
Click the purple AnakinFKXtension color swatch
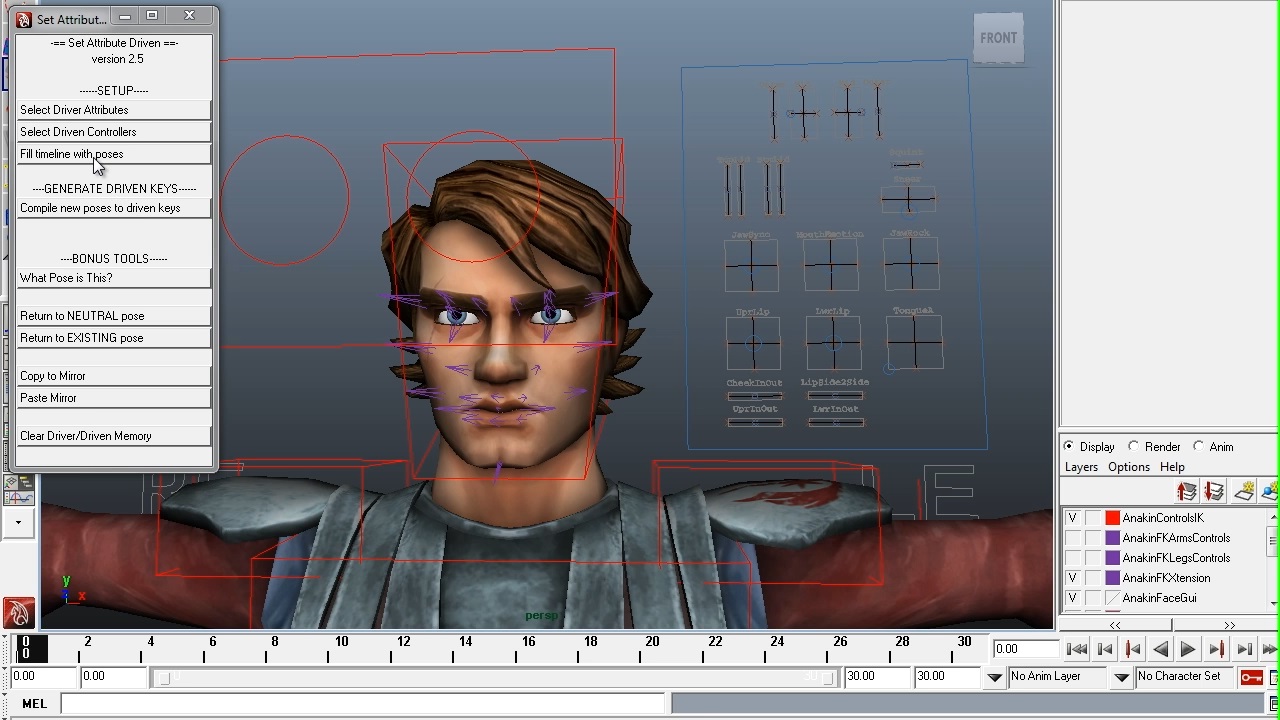[1112, 578]
